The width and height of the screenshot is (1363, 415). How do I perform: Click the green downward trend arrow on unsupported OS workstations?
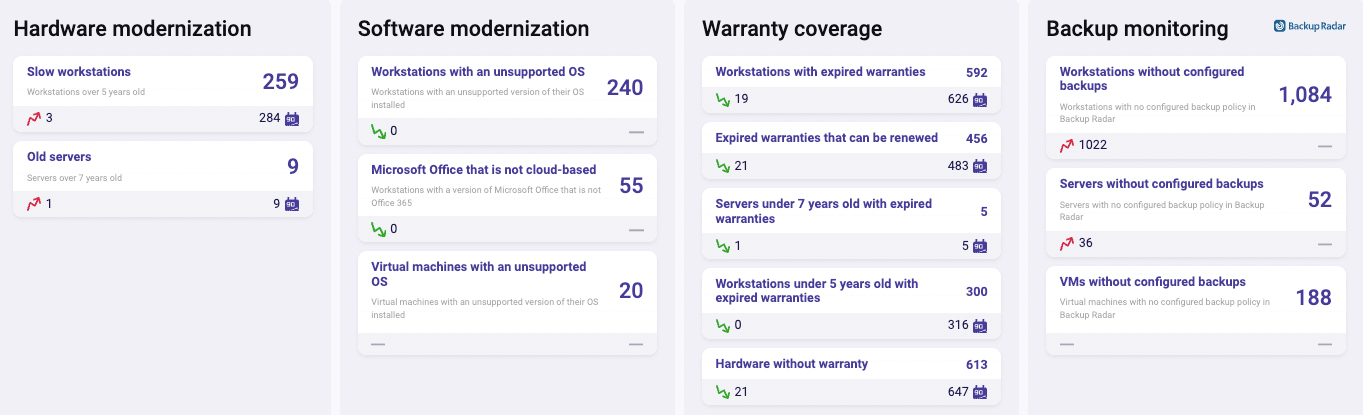click(379, 131)
